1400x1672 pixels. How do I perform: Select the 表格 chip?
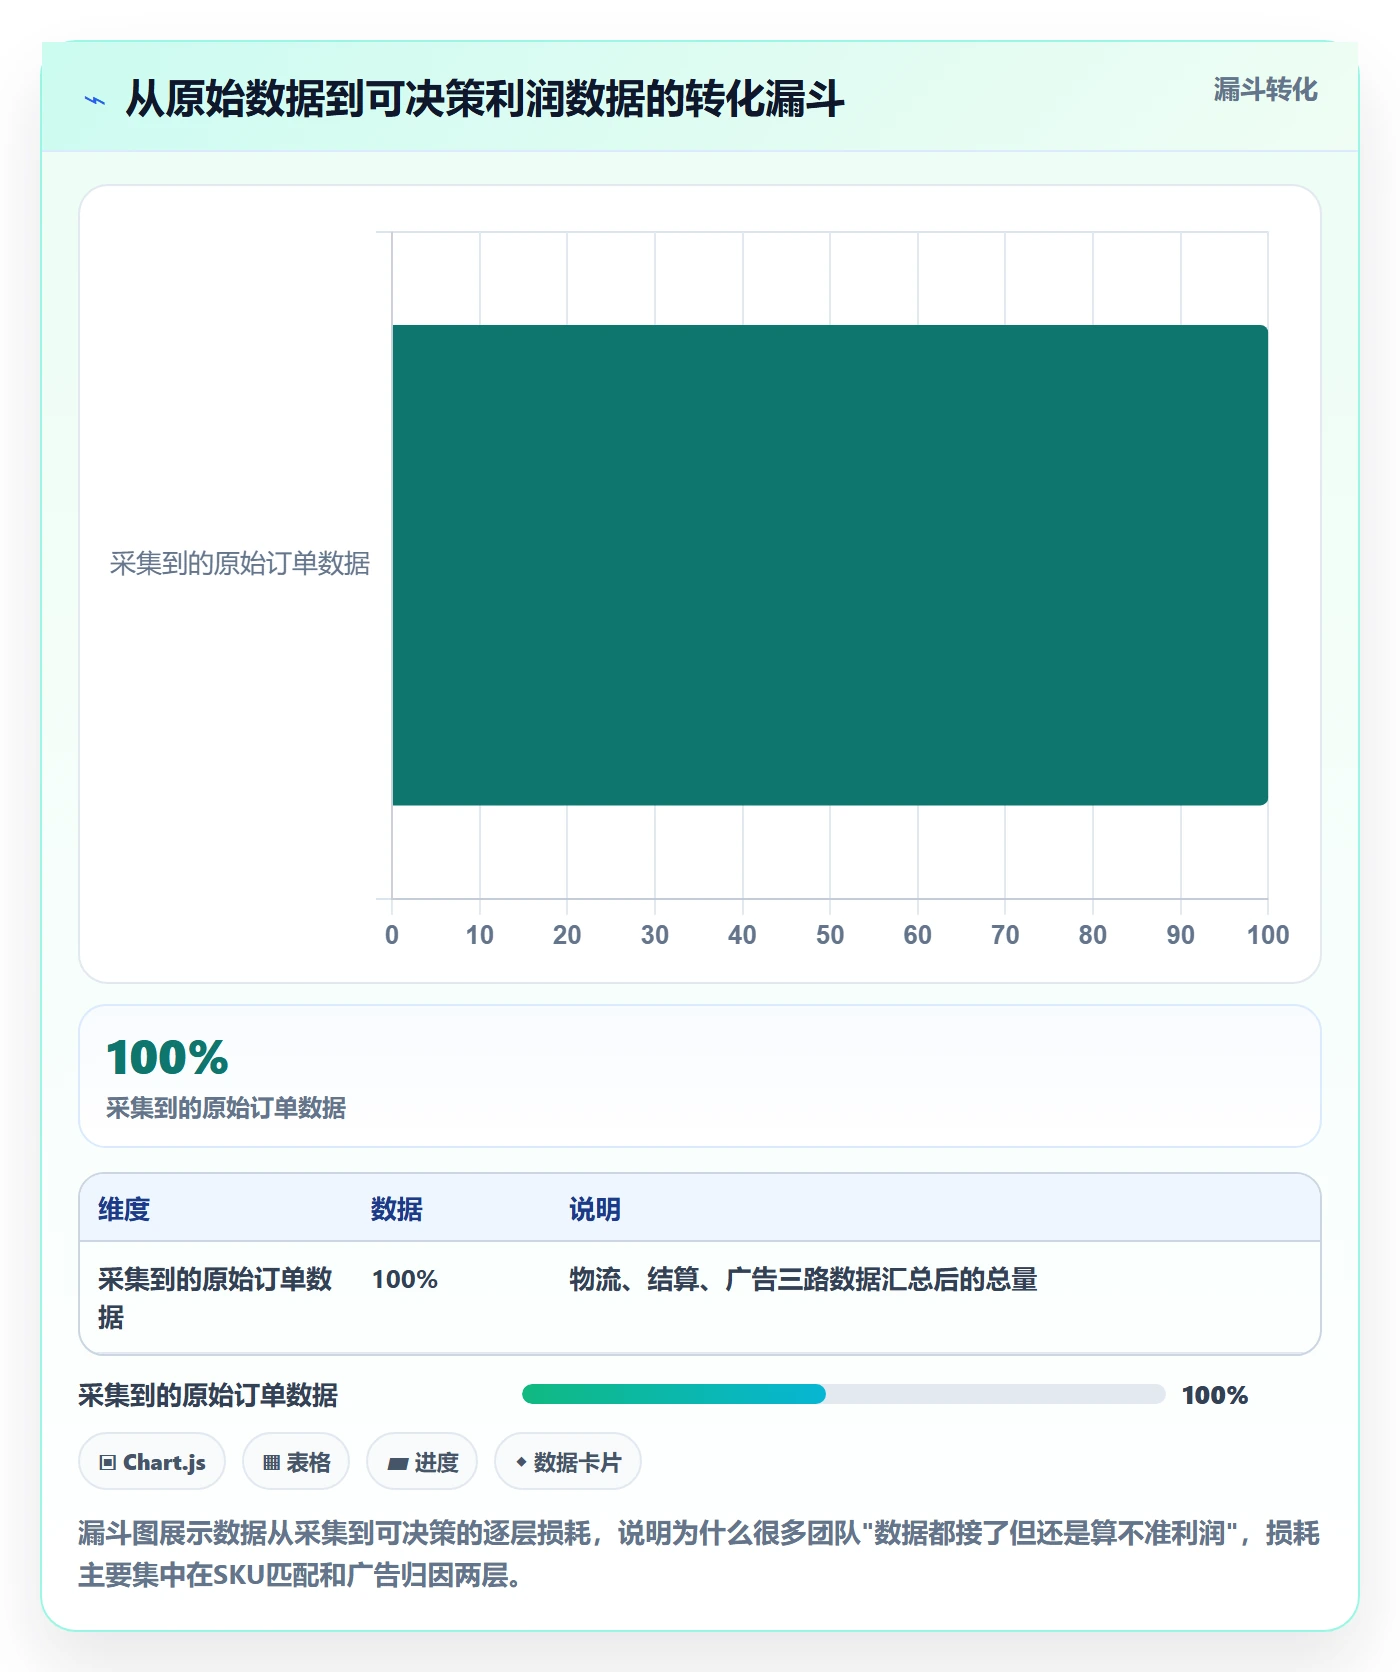(296, 1462)
